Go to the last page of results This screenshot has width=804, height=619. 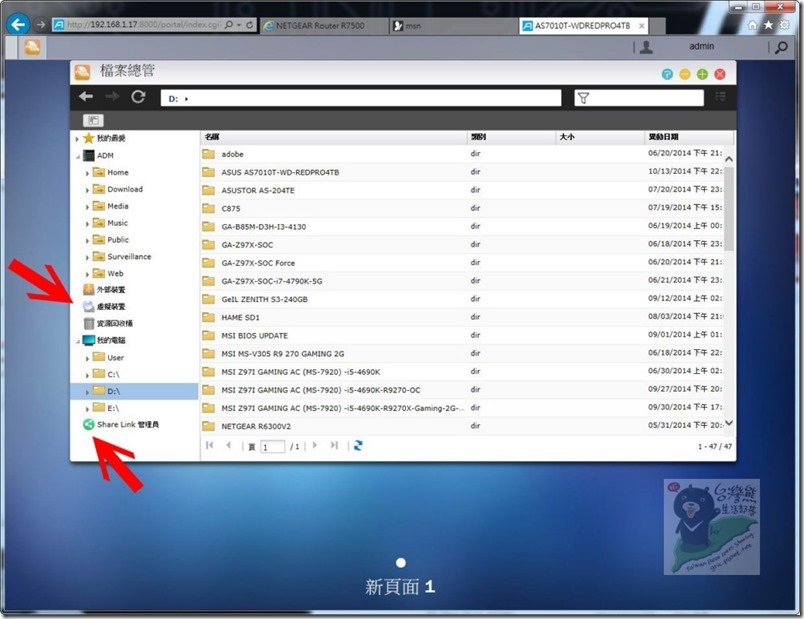(334, 445)
